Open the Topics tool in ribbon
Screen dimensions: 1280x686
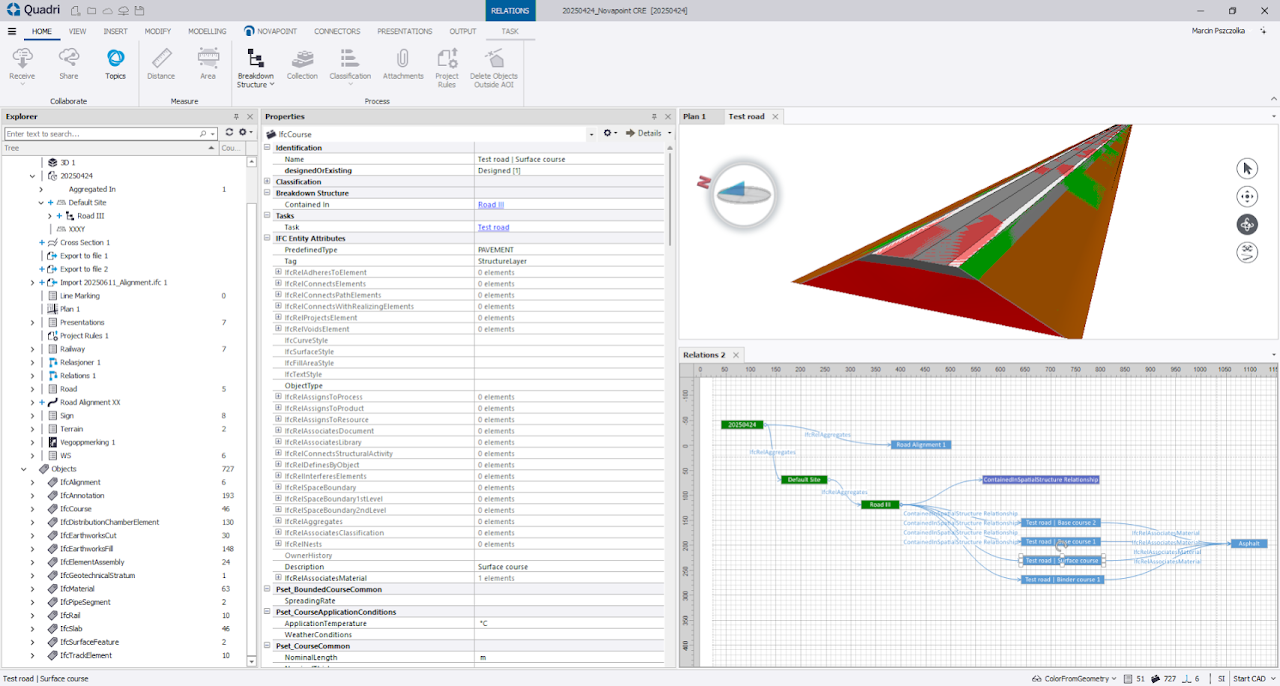(116, 63)
